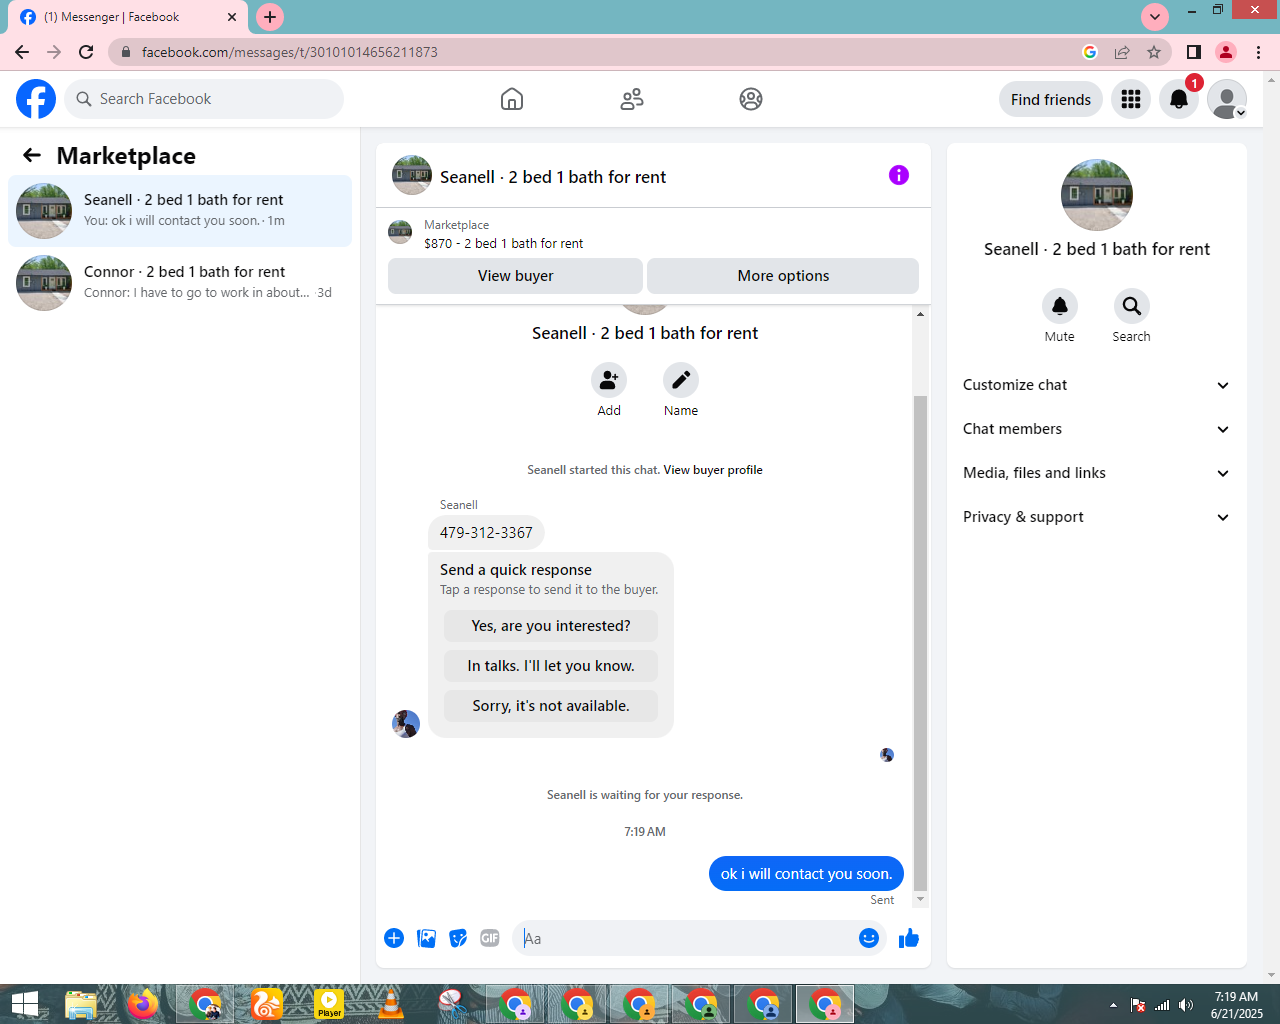
Task: Open the account profile avatar menu
Action: tap(1227, 99)
